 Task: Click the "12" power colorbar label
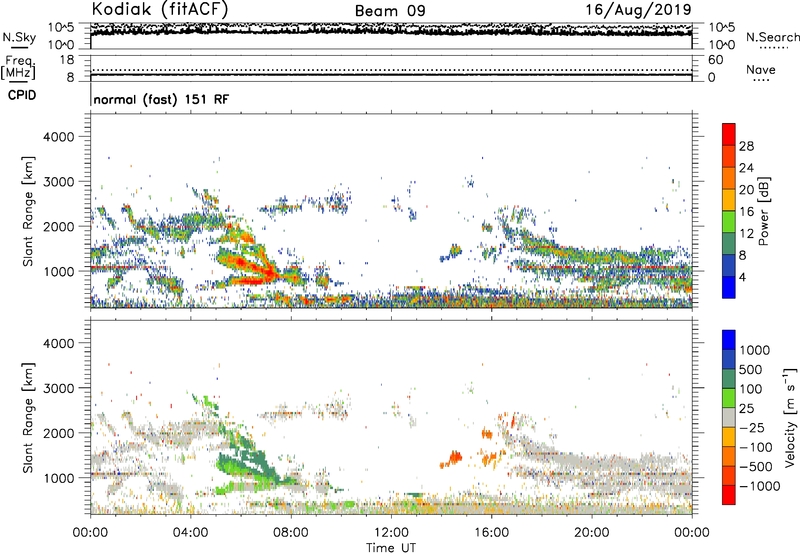[x=746, y=234]
